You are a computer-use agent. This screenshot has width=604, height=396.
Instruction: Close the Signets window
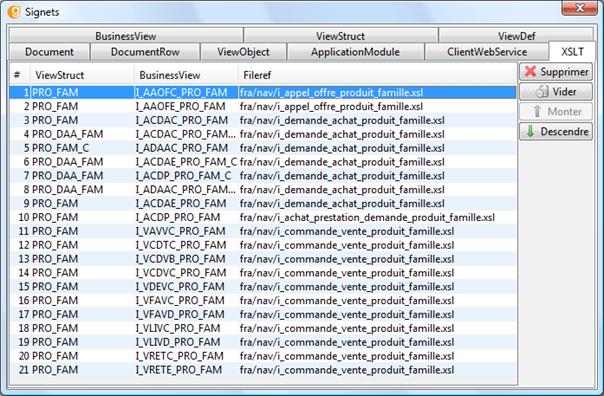pyautogui.click(x=579, y=8)
